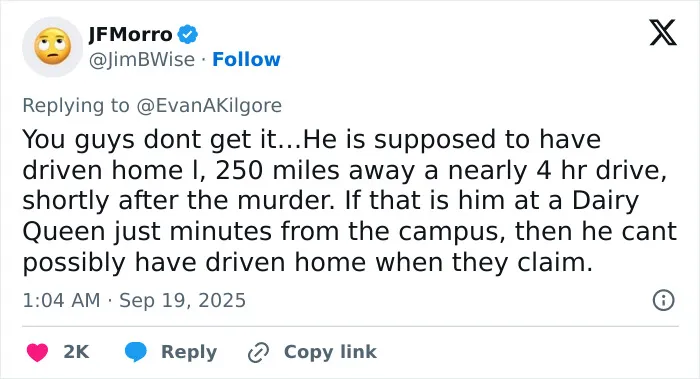The width and height of the screenshot is (700, 379).
Task: Click the X logo
Action: [663, 33]
